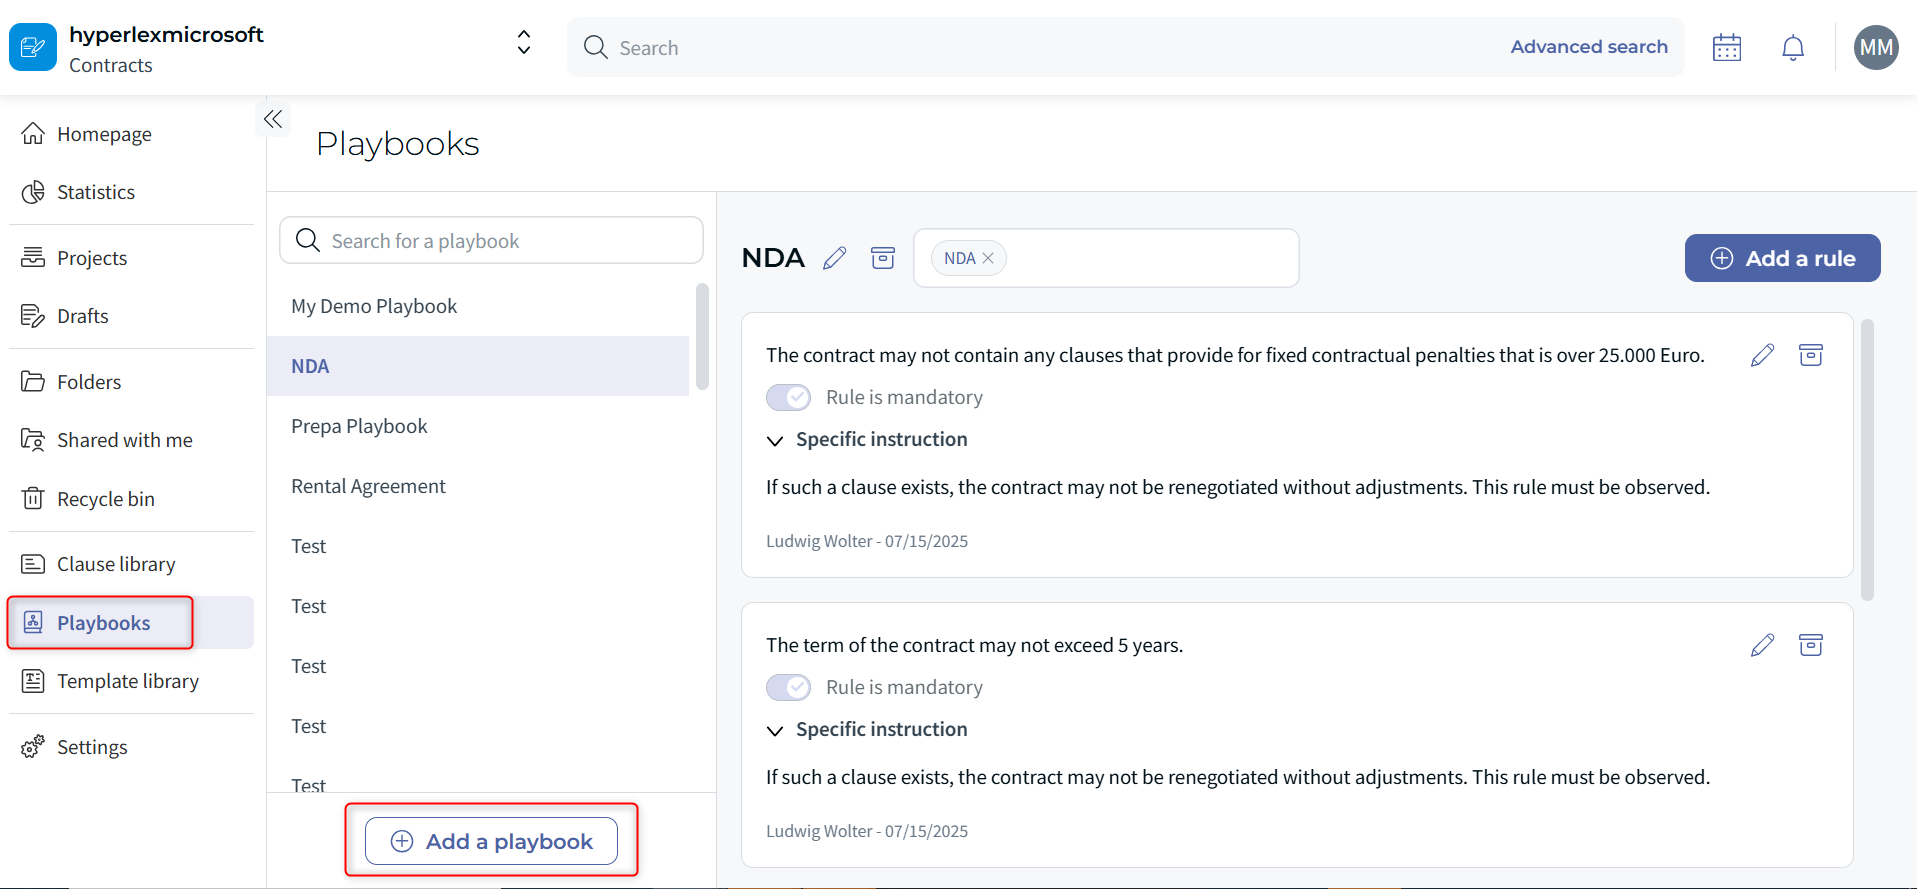
Task: Open Advanced search link
Action: (x=1588, y=47)
